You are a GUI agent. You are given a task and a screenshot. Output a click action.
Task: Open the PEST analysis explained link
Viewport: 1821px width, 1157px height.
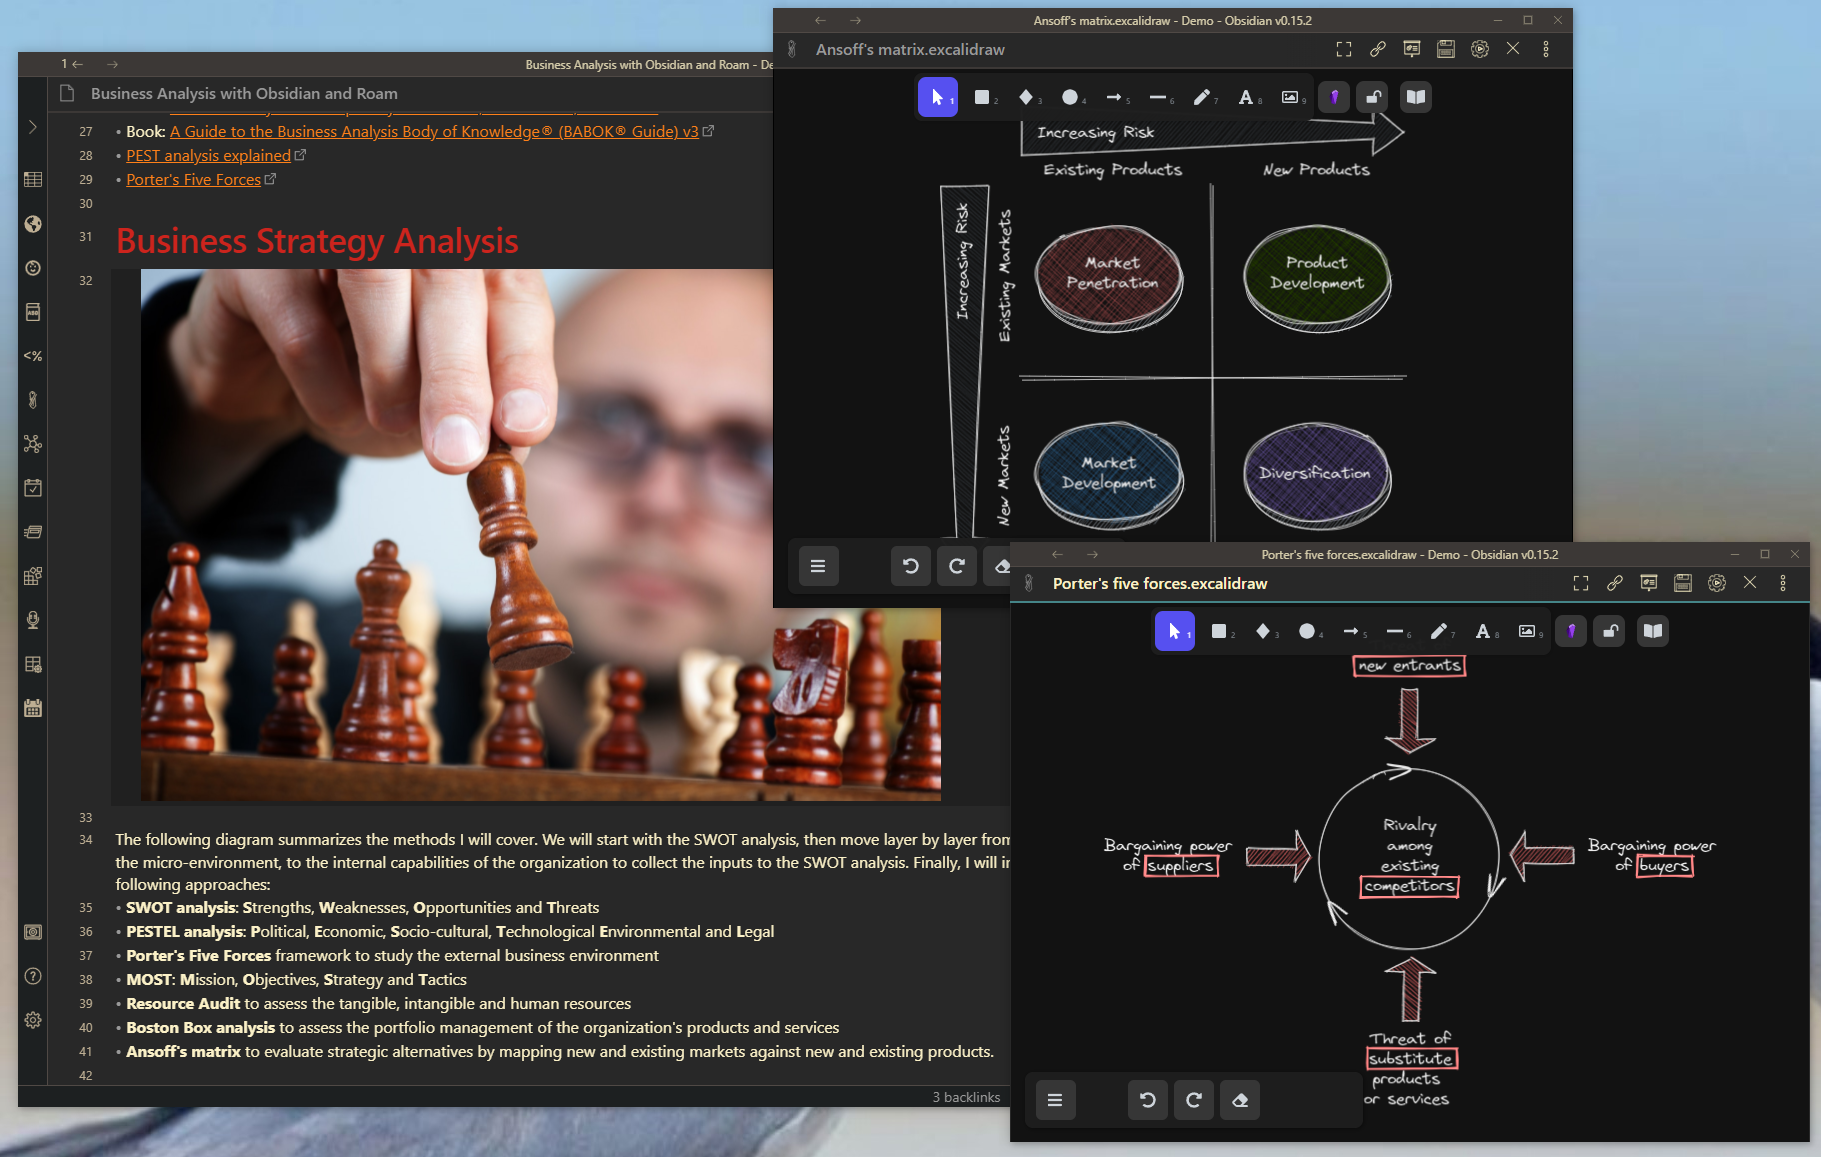pos(208,155)
